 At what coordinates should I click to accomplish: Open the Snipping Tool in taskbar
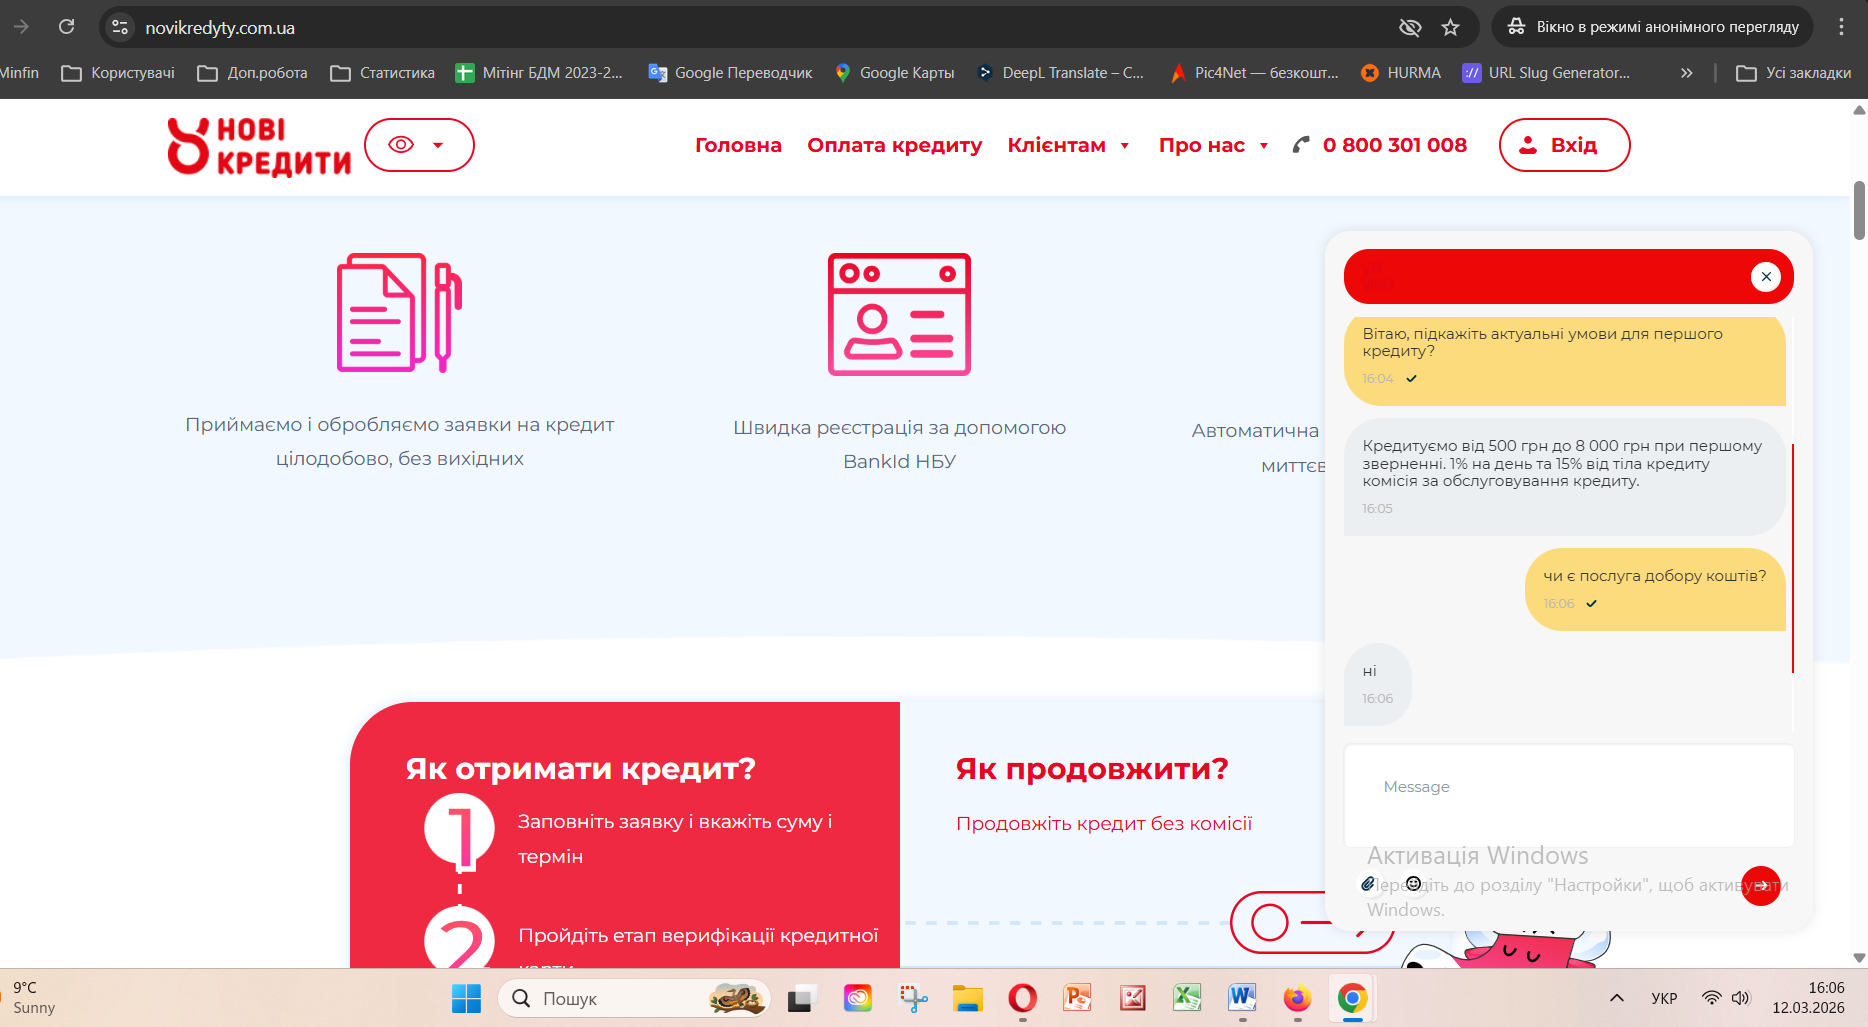coord(913,998)
